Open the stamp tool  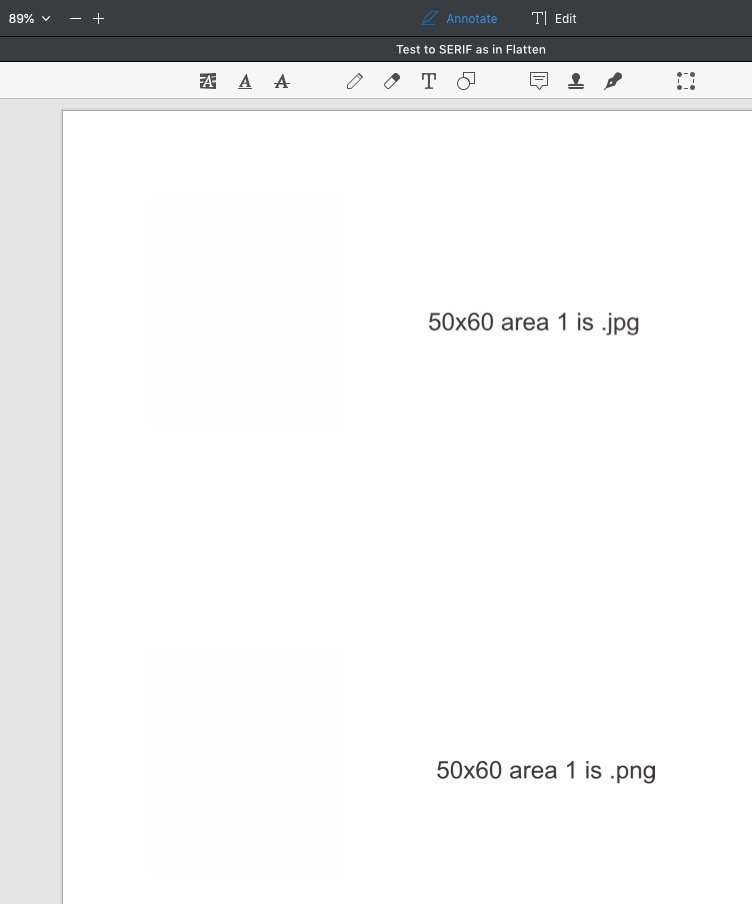576,81
